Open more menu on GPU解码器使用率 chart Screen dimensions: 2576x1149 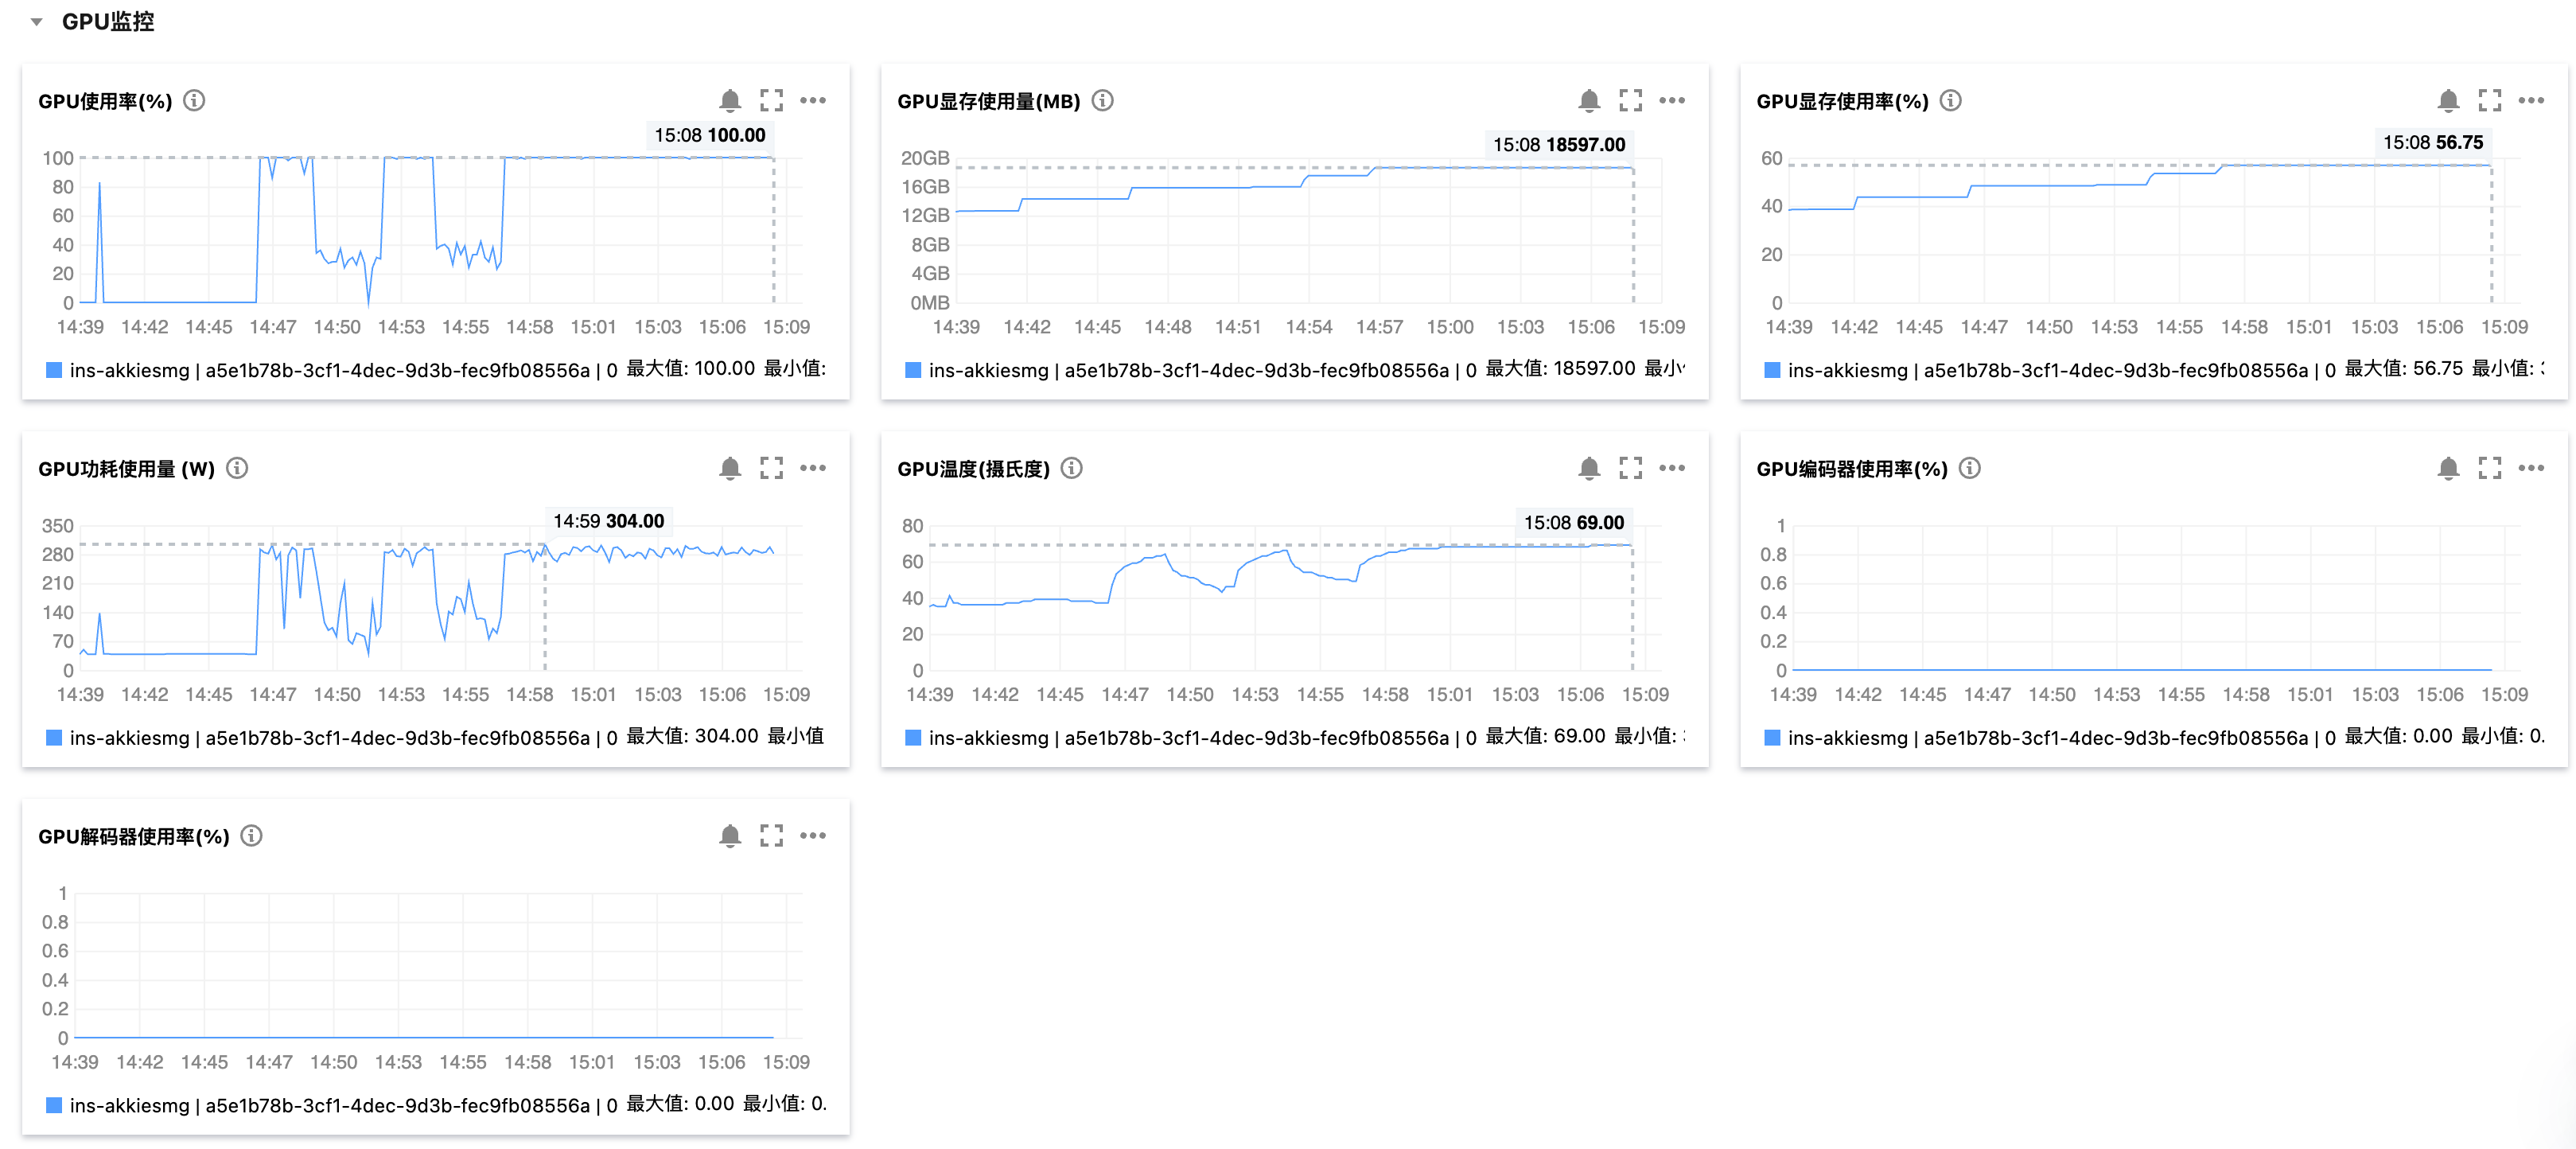point(813,836)
